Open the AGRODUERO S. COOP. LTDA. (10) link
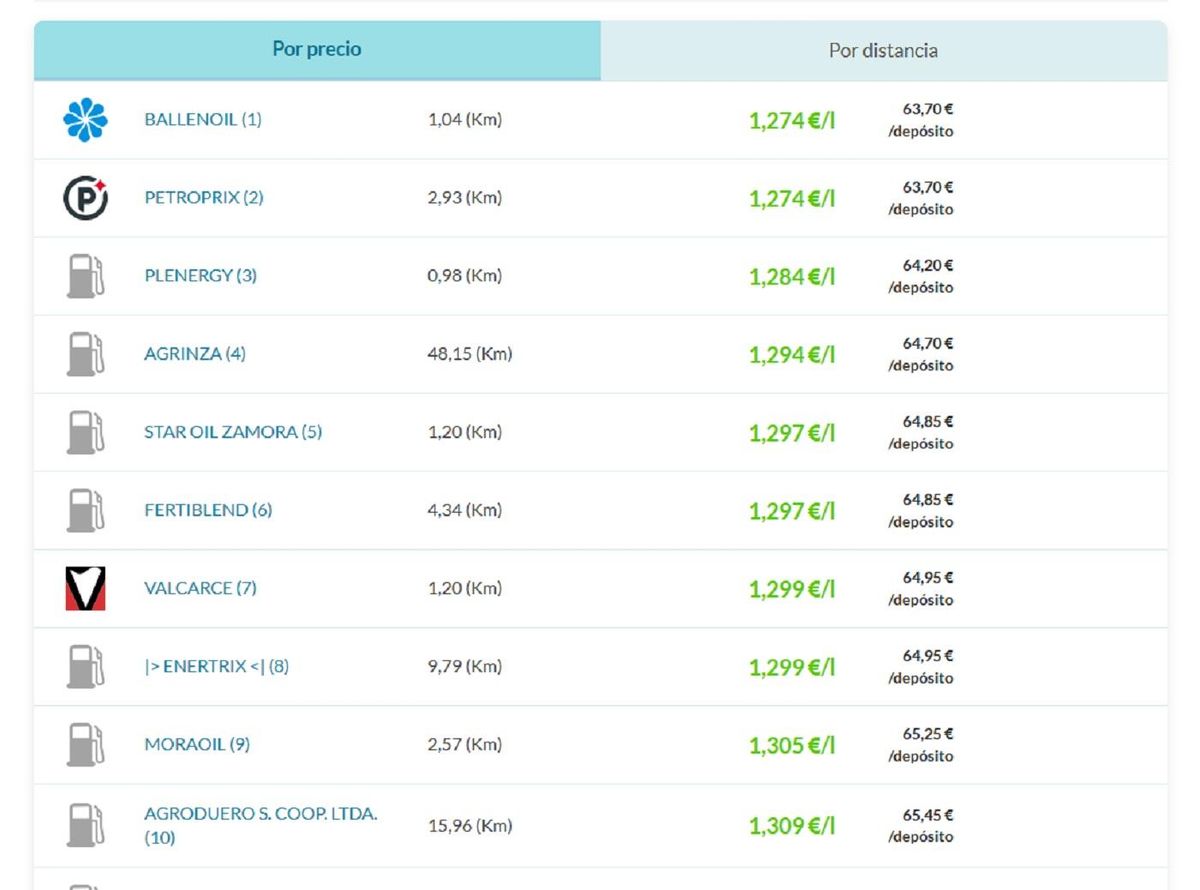 tap(261, 825)
